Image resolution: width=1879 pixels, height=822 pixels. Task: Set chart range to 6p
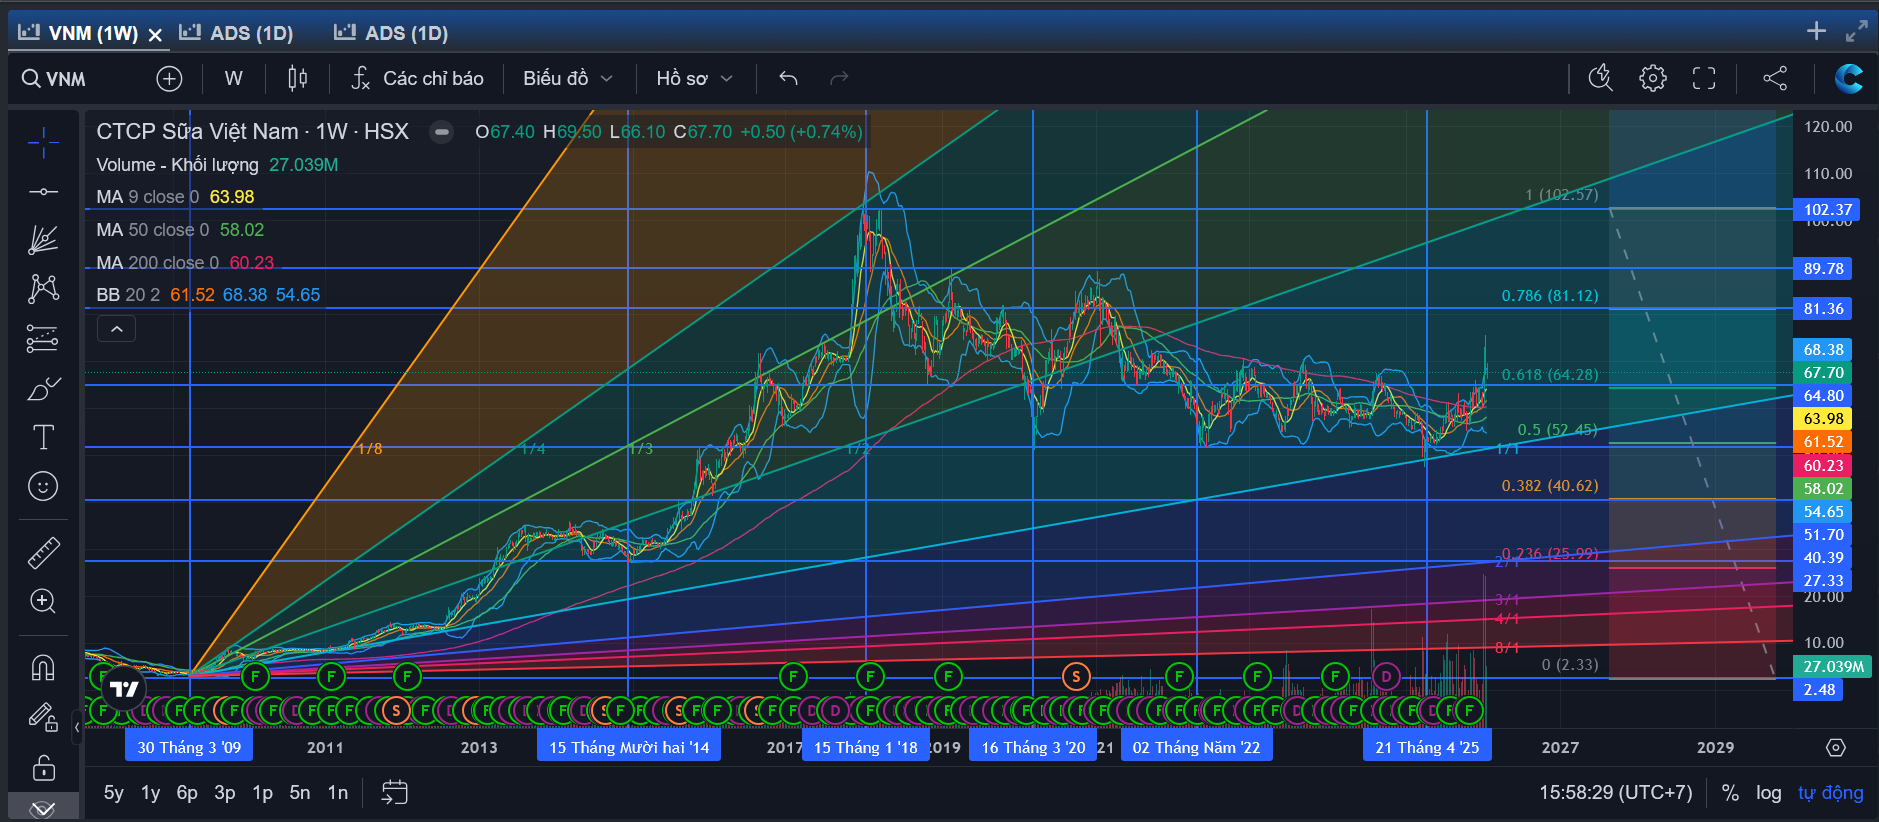click(187, 793)
